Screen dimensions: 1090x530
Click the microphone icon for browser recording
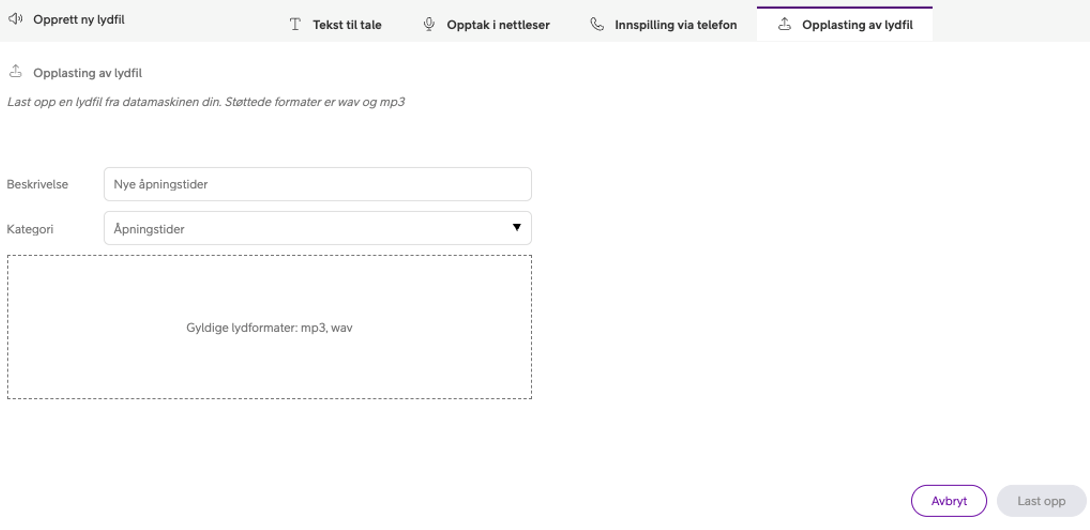pos(429,24)
